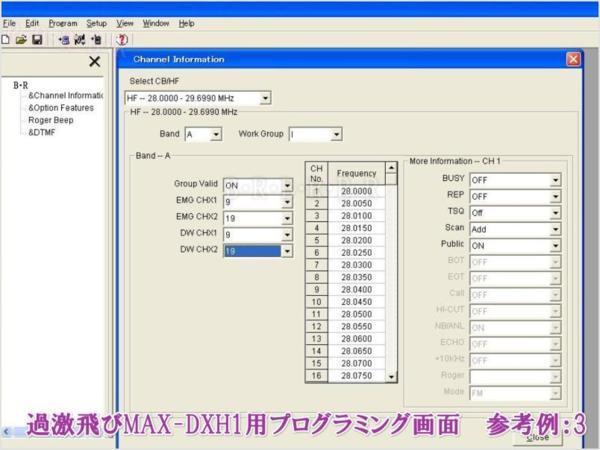Close the left tree panel with X
Viewport: 600px width, 450px height.
click(95, 61)
